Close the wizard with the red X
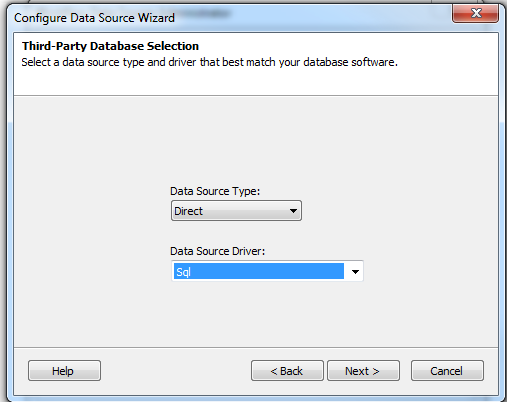 point(475,13)
